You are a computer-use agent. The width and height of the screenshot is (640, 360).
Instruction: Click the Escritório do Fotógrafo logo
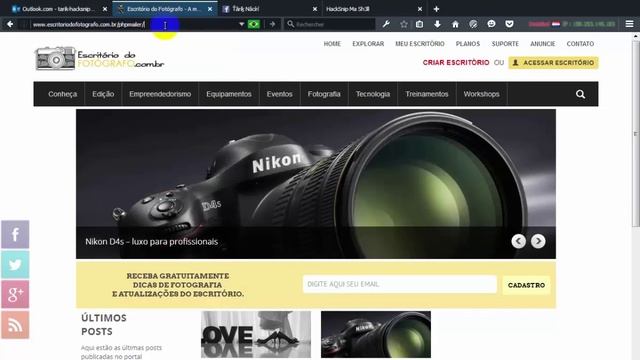pyautogui.click(x=99, y=58)
